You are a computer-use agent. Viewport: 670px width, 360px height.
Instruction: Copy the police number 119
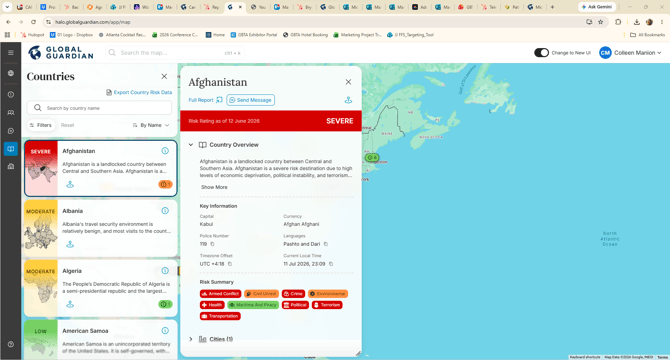click(x=212, y=244)
